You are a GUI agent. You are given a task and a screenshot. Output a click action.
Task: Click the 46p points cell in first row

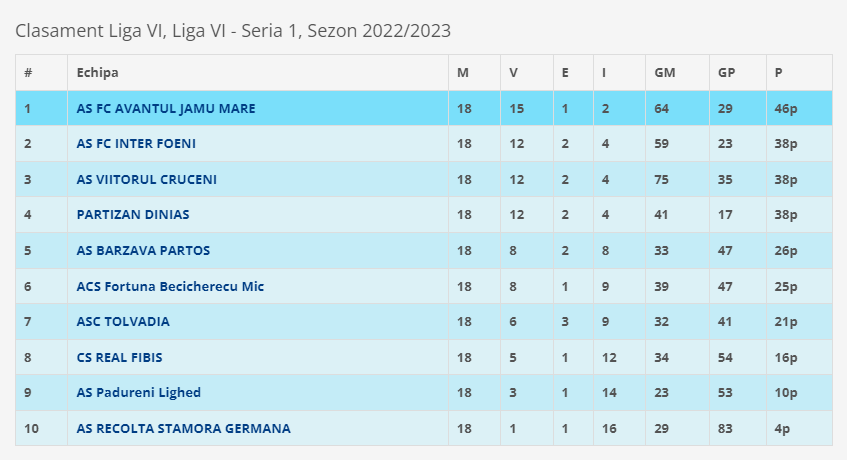pyautogui.click(x=786, y=108)
